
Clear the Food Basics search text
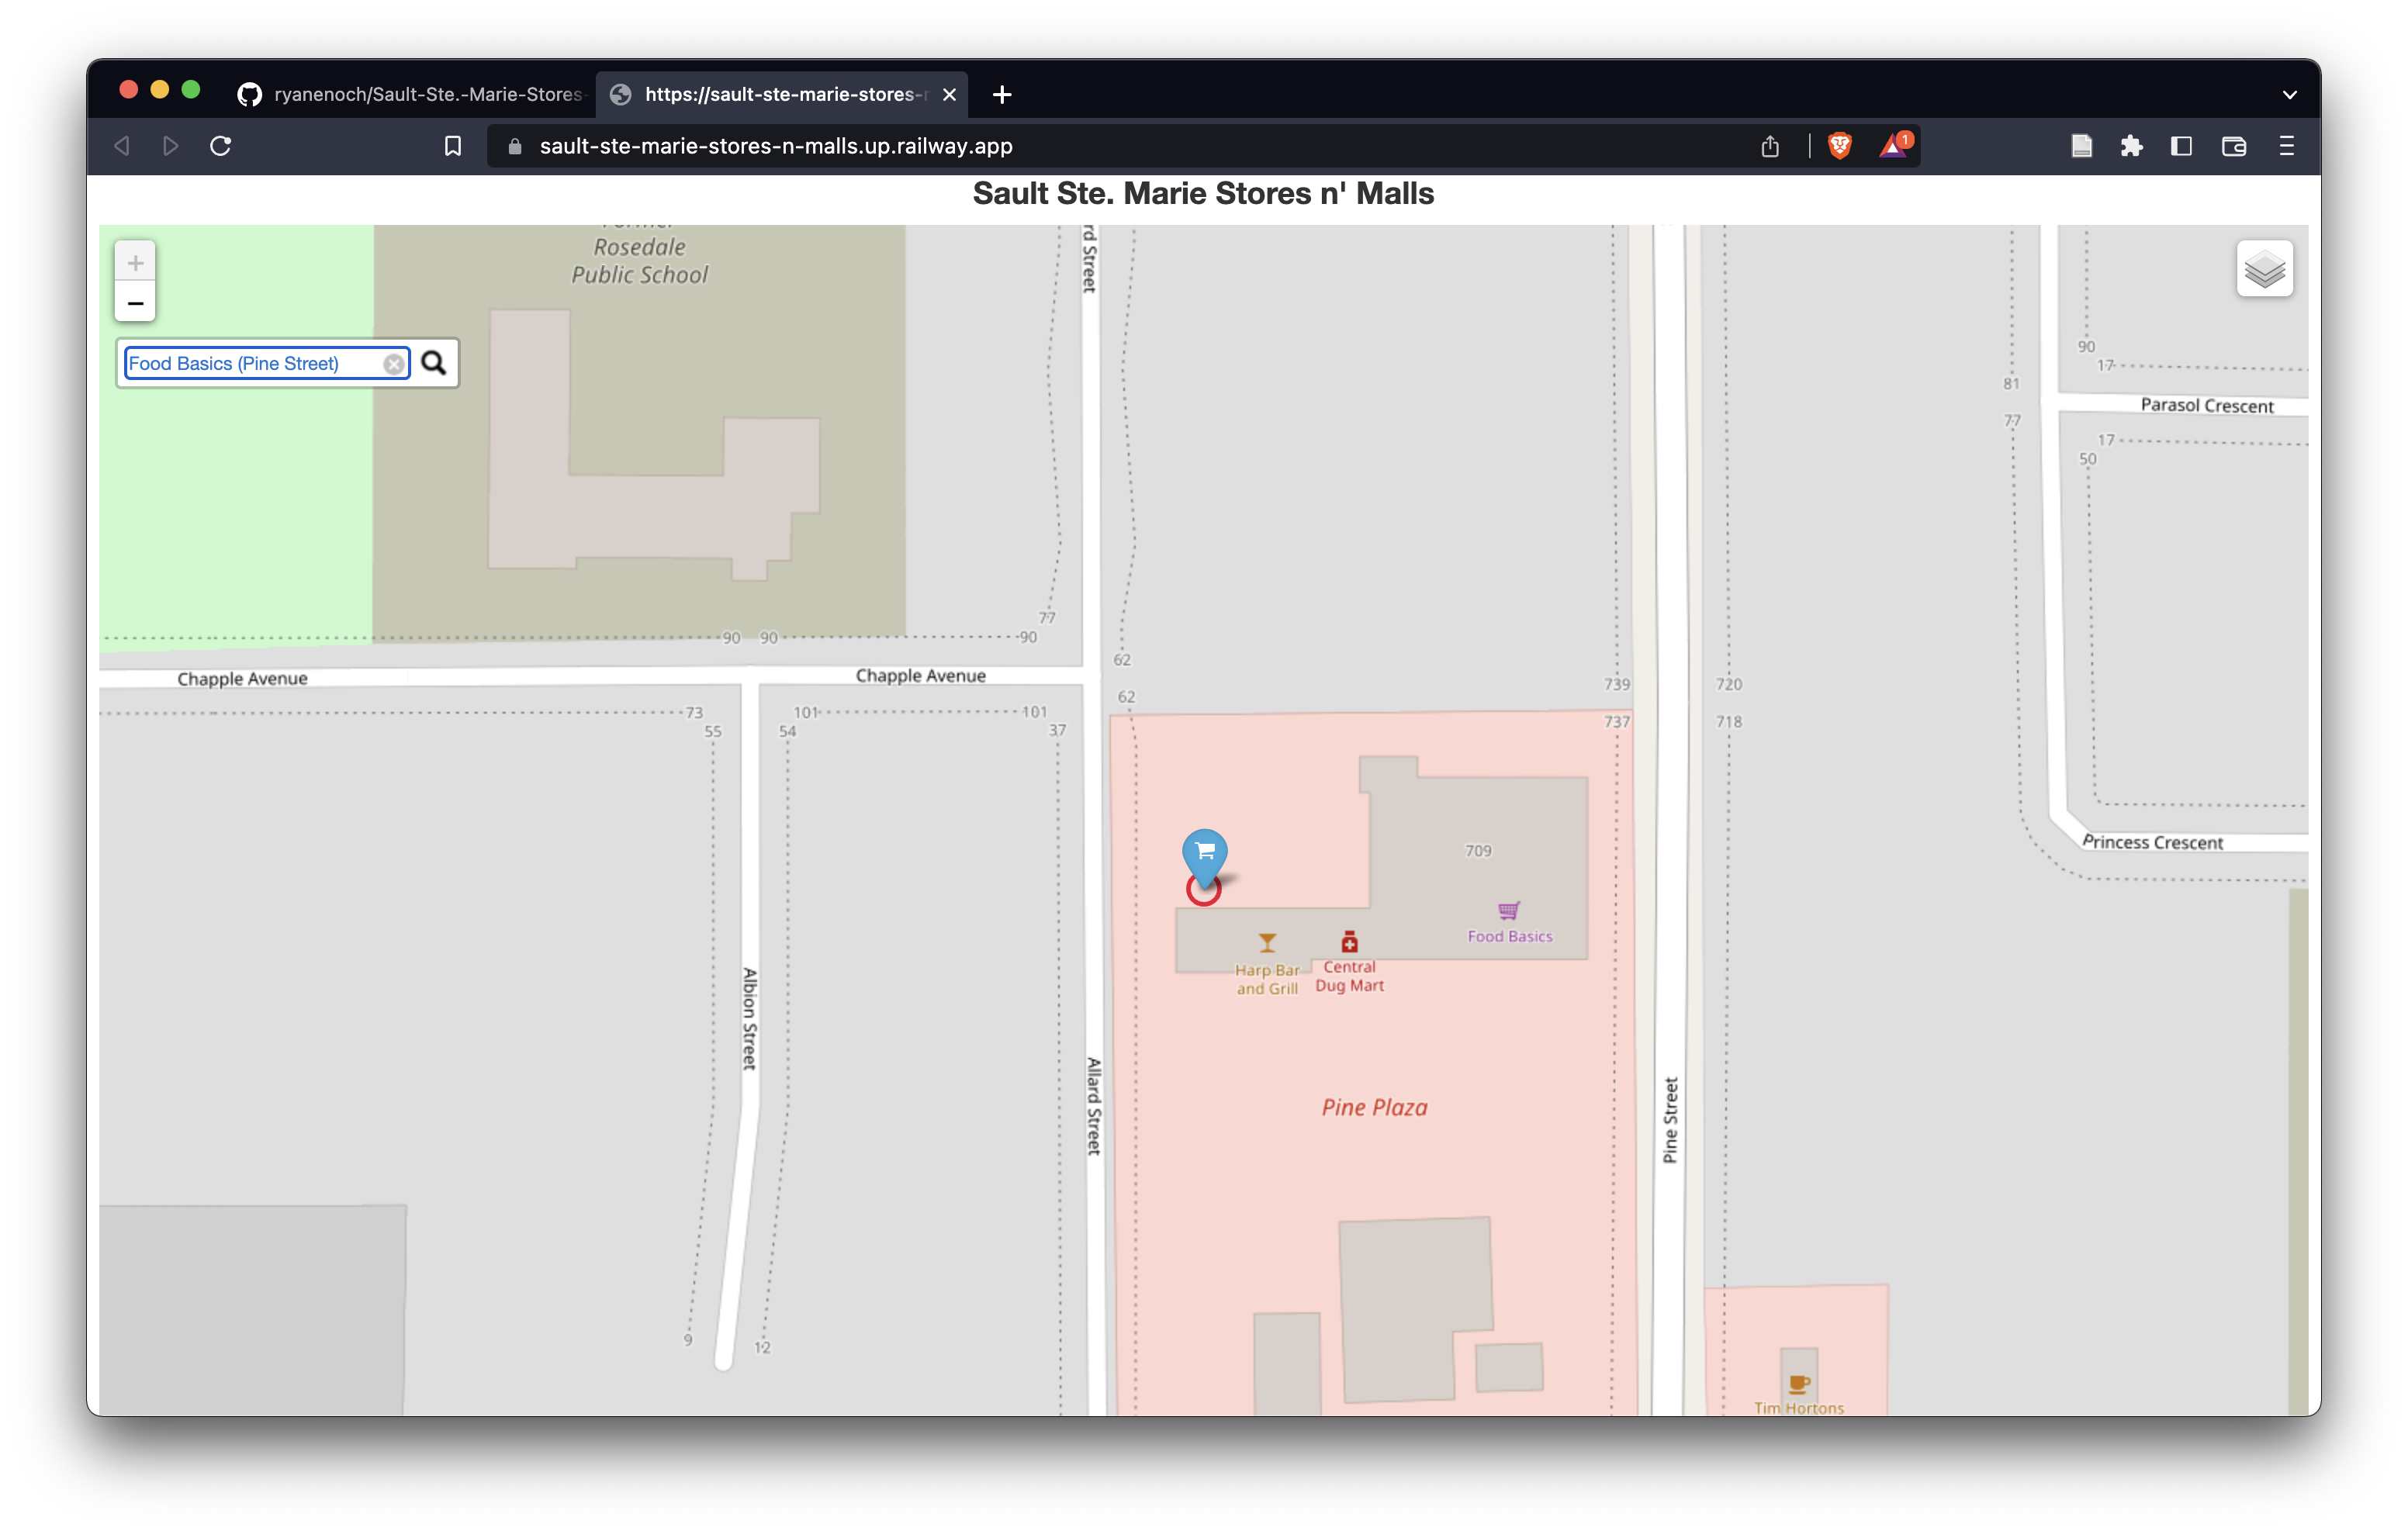(x=394, y=364)
